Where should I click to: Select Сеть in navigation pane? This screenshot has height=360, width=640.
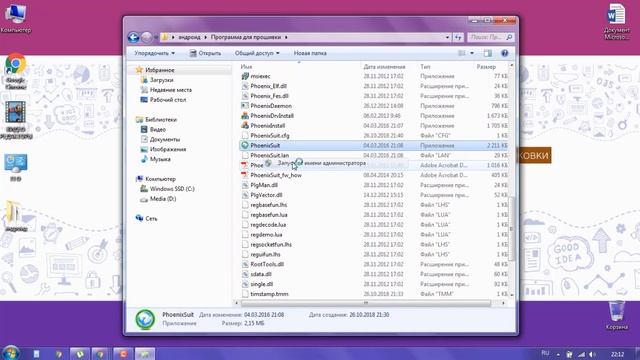coord(151,218)
